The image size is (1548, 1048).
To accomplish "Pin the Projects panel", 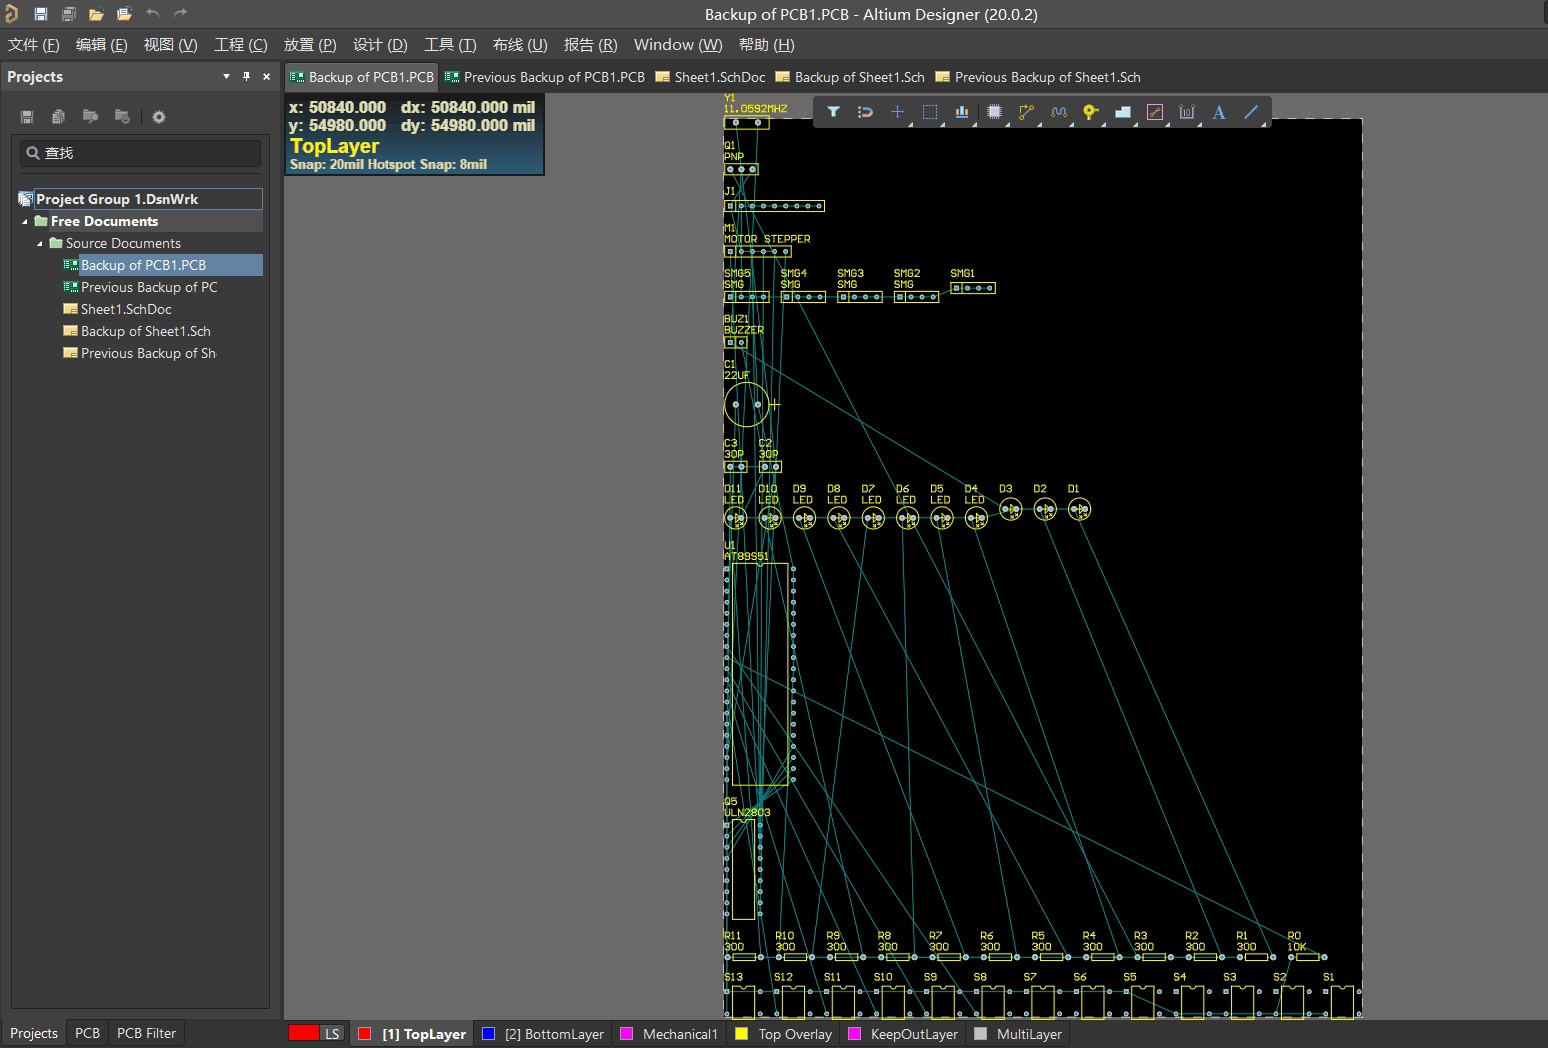I will [x=246, y=76].
